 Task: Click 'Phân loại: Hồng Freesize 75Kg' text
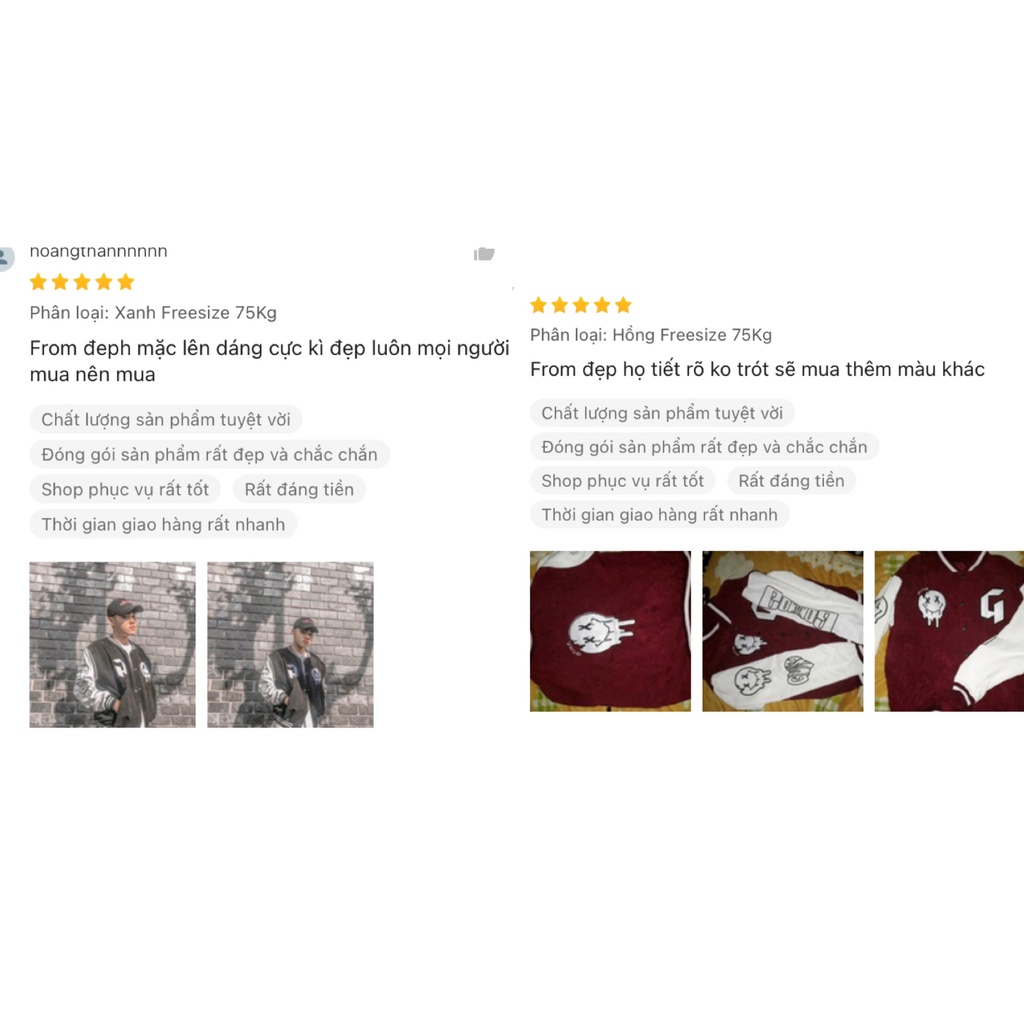coord(651,335)
